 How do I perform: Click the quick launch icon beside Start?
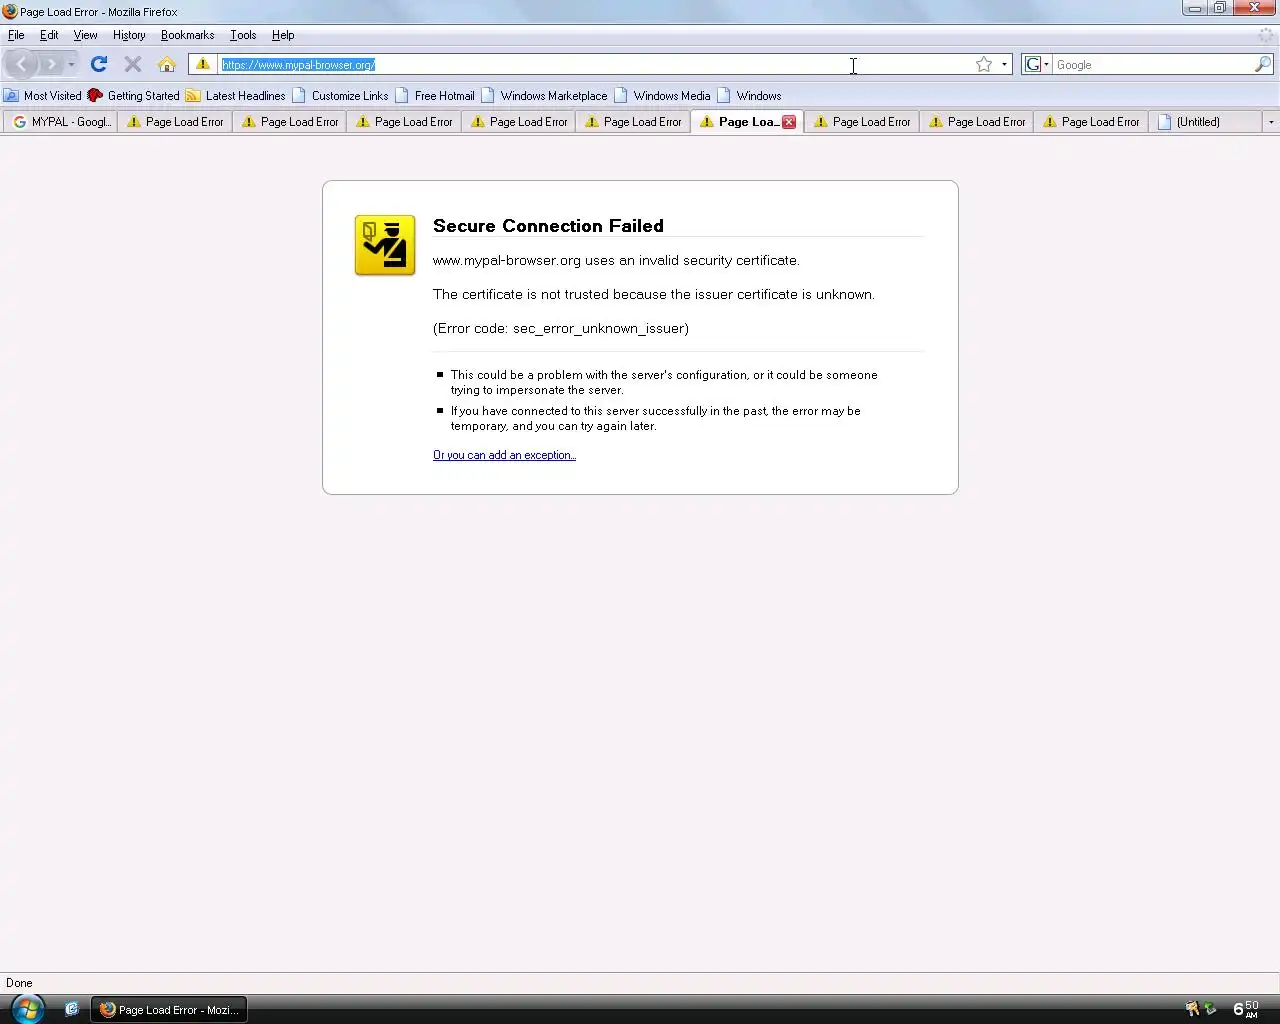72,1009
